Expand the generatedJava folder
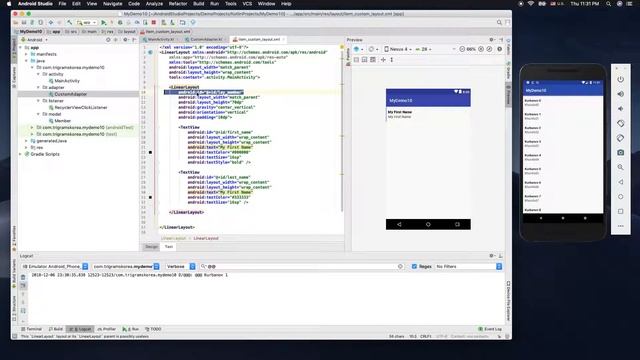 (x=27, y=141)
